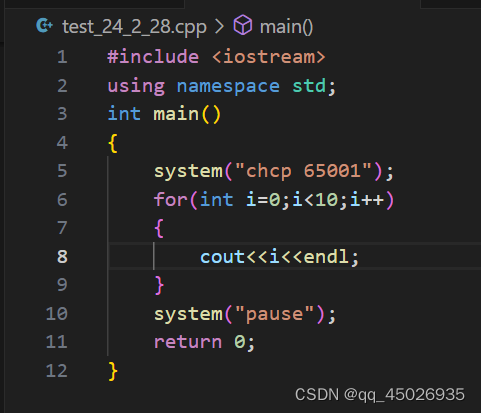Click the 'namespace' keyword

pyautogui.click(x=228, y=86)
